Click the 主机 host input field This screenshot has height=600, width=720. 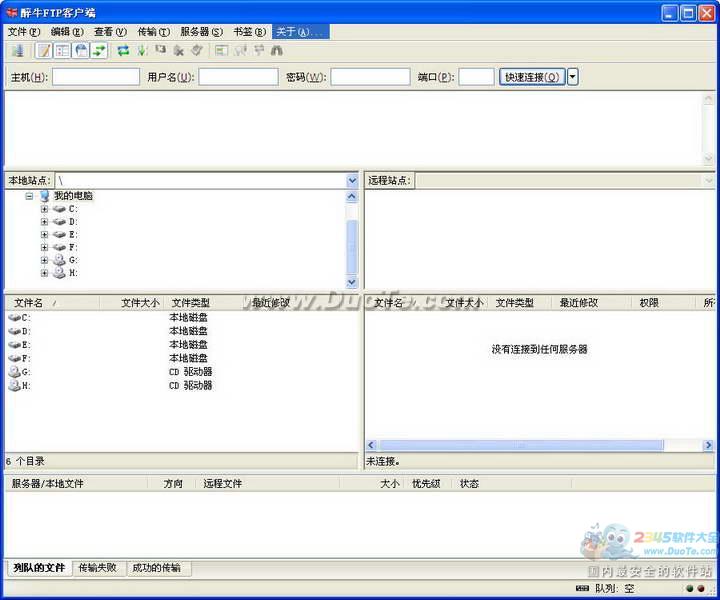(96, 77)
